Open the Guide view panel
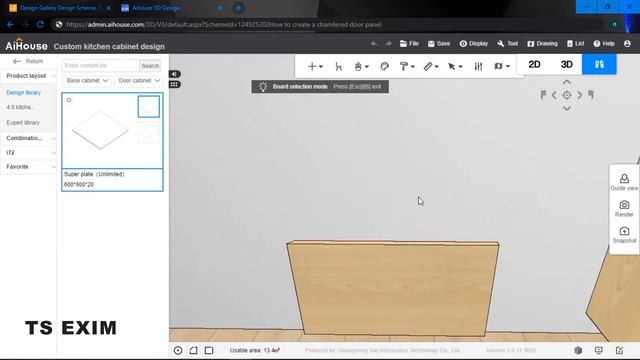640x360 pixels. tap(624, 182)
